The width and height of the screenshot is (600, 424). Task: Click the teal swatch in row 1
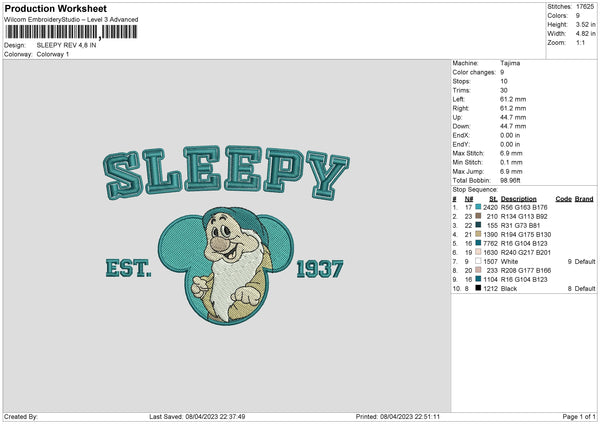478,207
